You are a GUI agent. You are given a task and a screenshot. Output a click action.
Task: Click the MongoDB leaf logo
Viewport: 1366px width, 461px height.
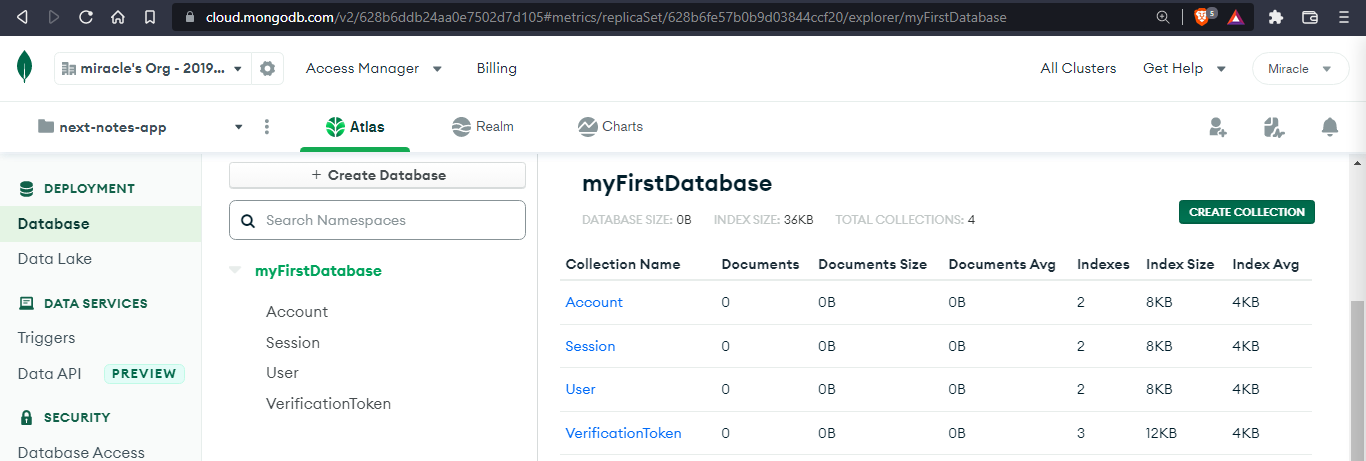pos(24,68)
